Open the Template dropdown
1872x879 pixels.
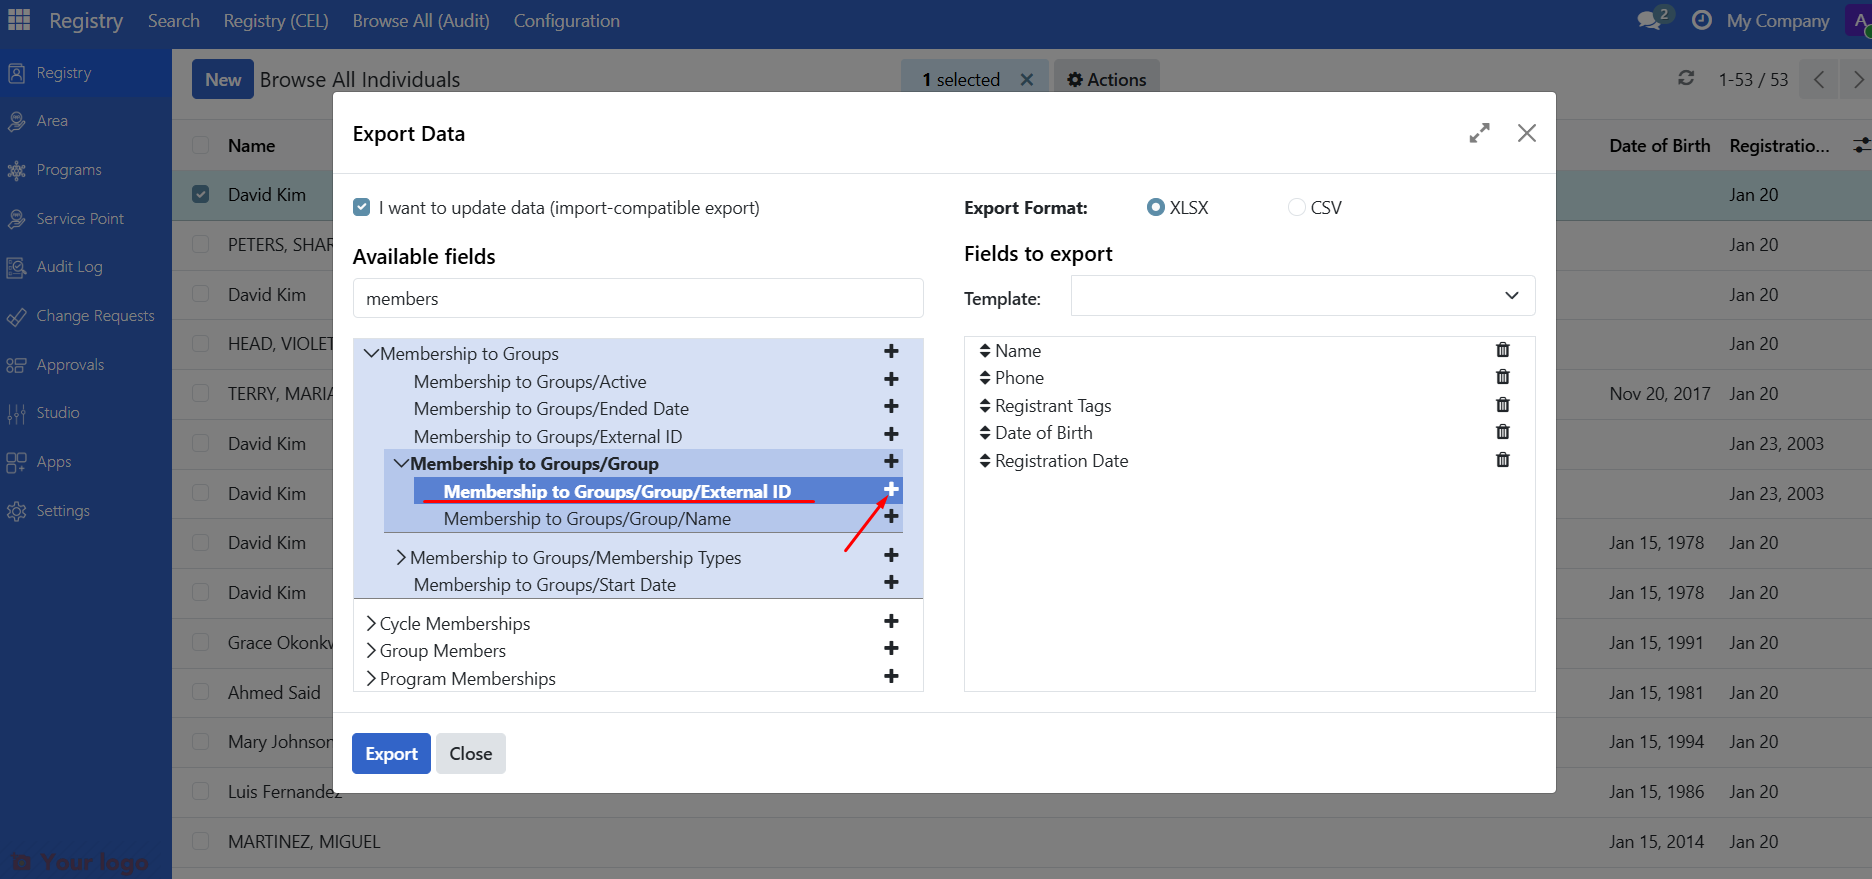(1302, 296)
